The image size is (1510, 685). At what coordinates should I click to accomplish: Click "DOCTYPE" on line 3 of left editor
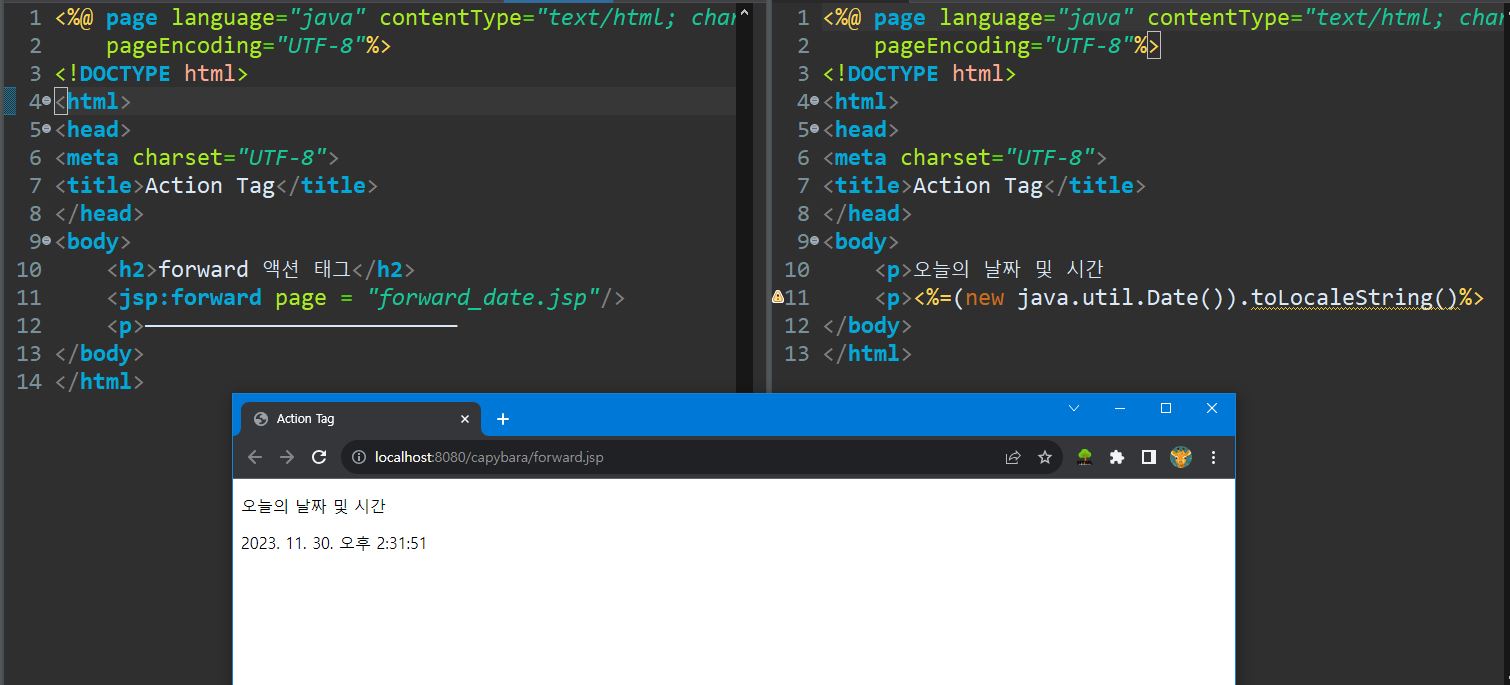[x=126, y=73]
